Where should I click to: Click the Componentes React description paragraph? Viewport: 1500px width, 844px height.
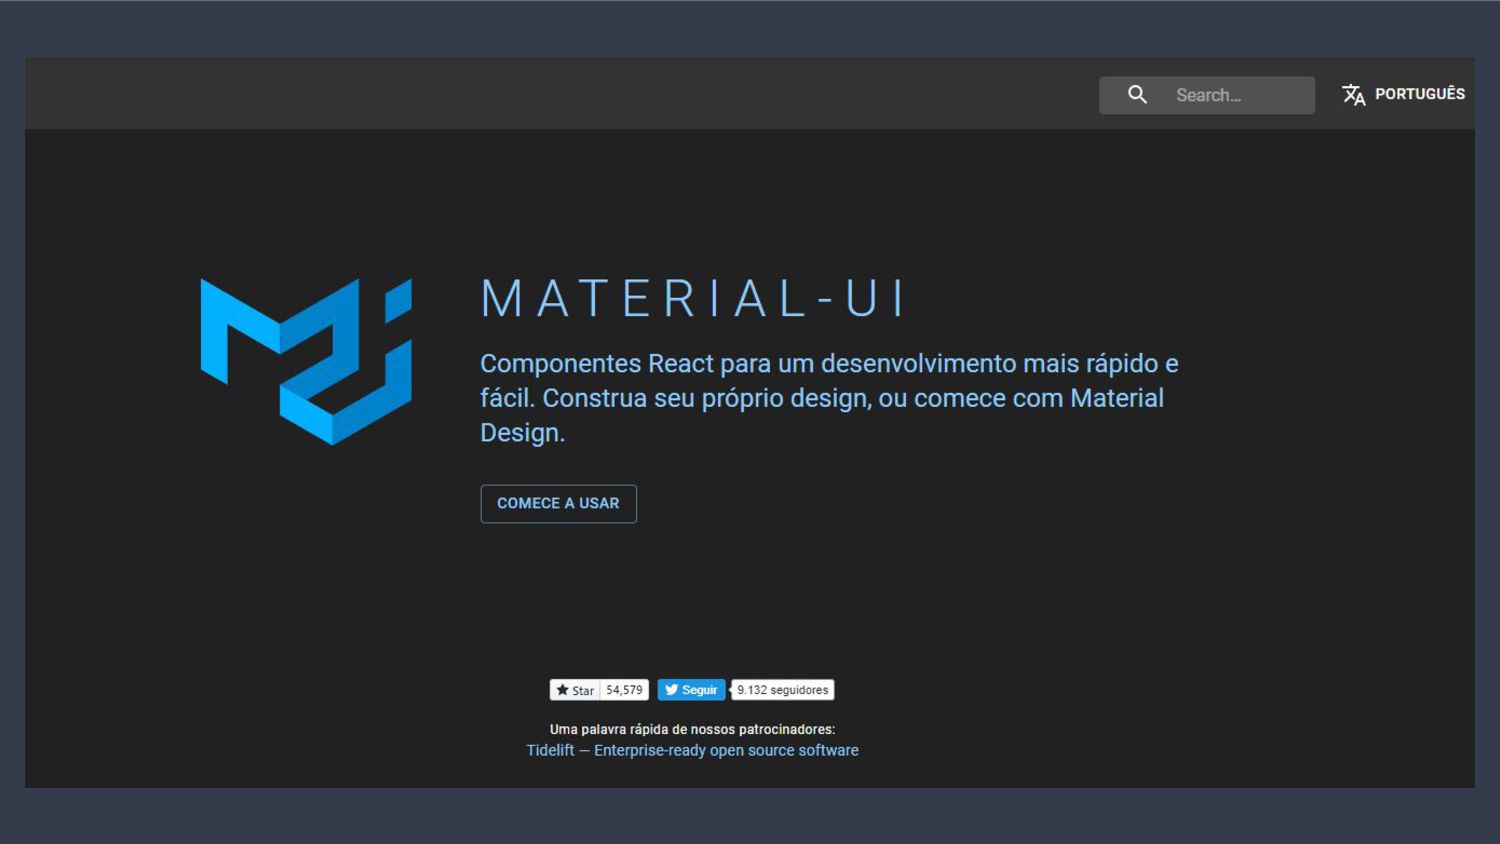pyautogui.click(x=829, y=398)
